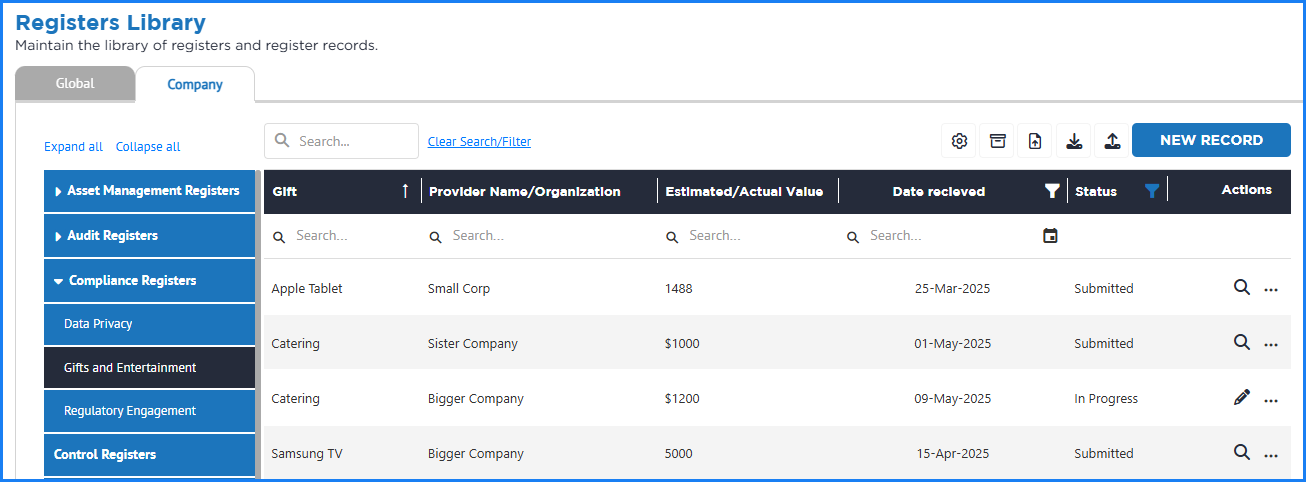
Task: Click the archive box toolbar icon
Action: (997, 141)
